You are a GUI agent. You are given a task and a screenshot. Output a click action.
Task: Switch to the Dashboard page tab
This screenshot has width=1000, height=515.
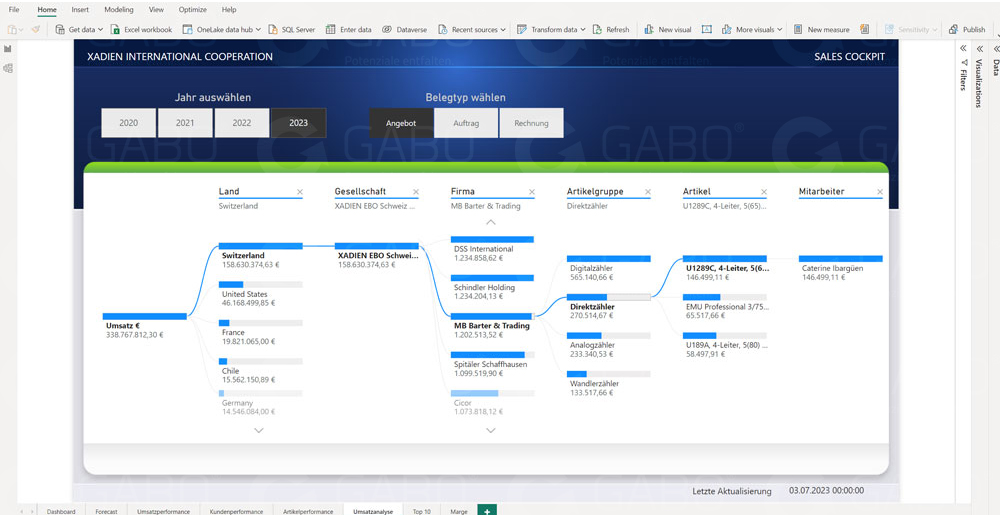click(x=61, y=511)
